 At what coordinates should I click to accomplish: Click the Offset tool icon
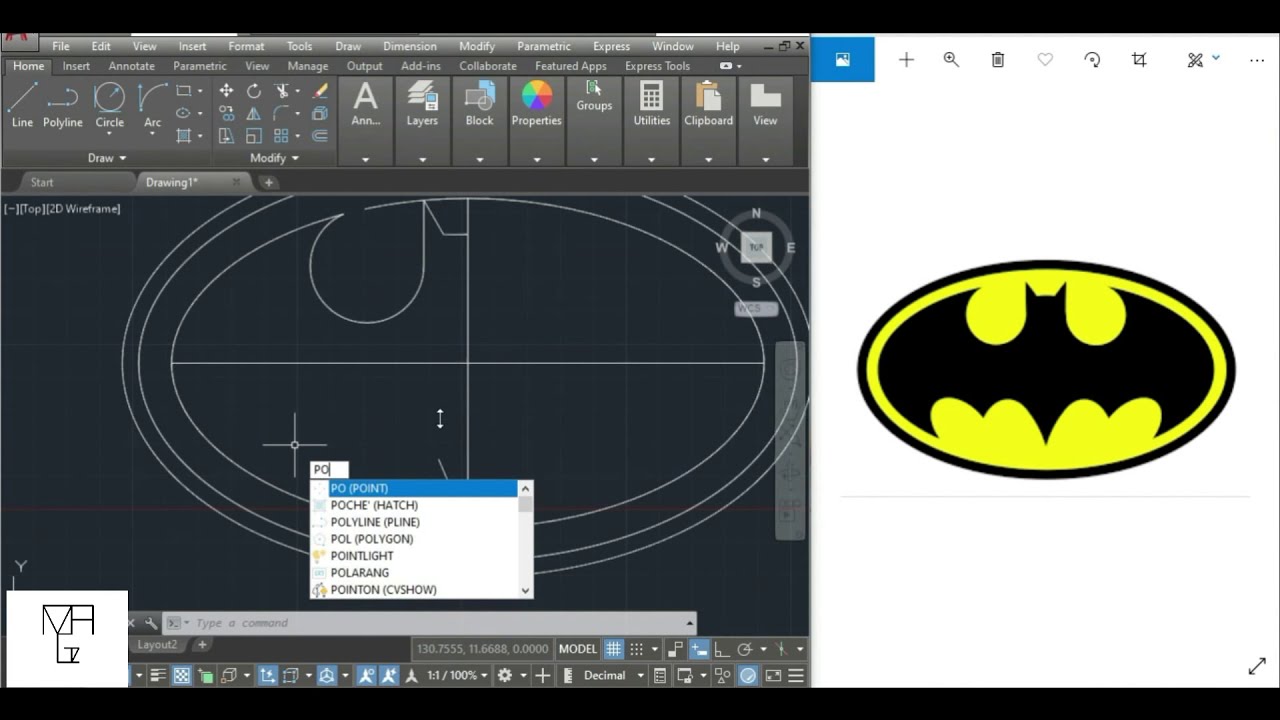pos(320,136)
